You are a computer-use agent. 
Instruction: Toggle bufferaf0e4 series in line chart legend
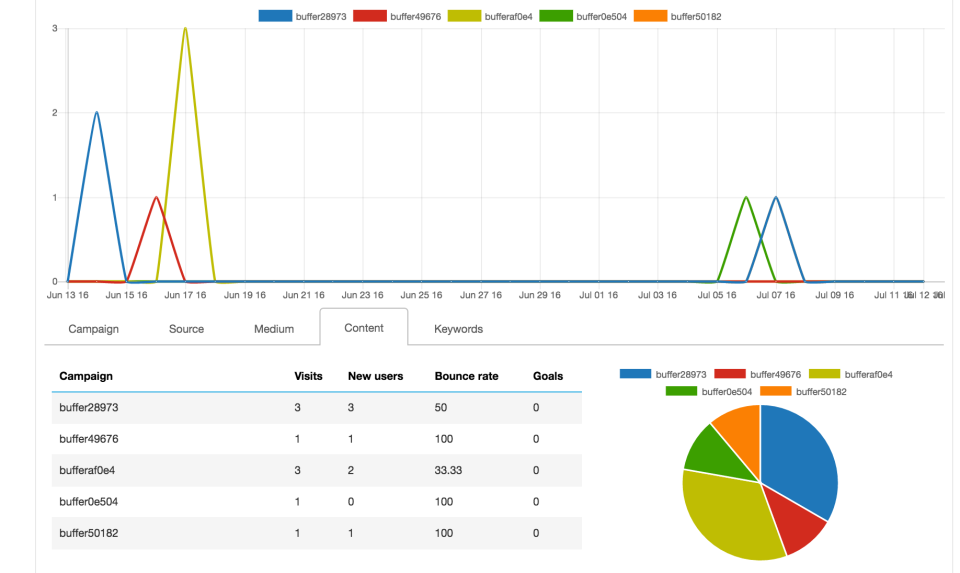(x=490, y=17)
